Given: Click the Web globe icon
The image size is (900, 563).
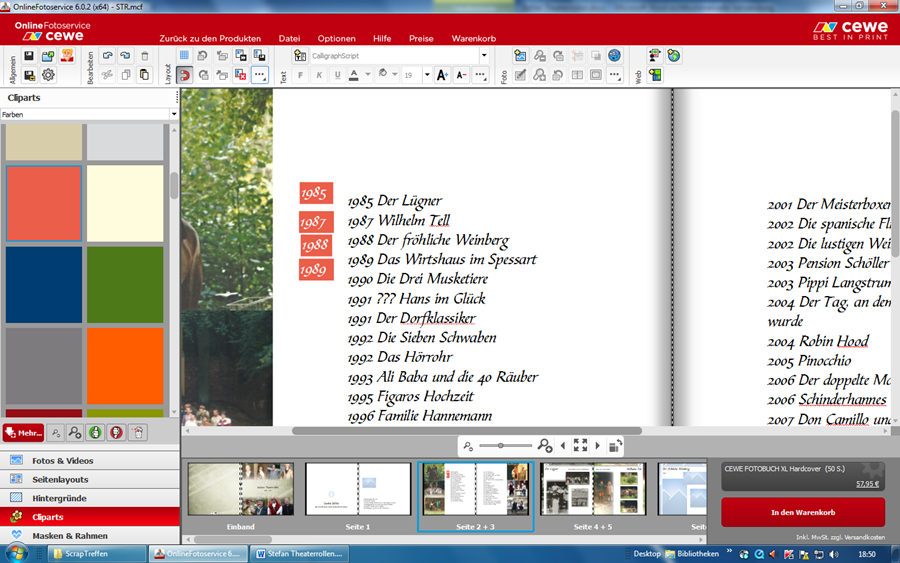Looking at the screenshot, I should pyautogui.click(x=674, y=56).
